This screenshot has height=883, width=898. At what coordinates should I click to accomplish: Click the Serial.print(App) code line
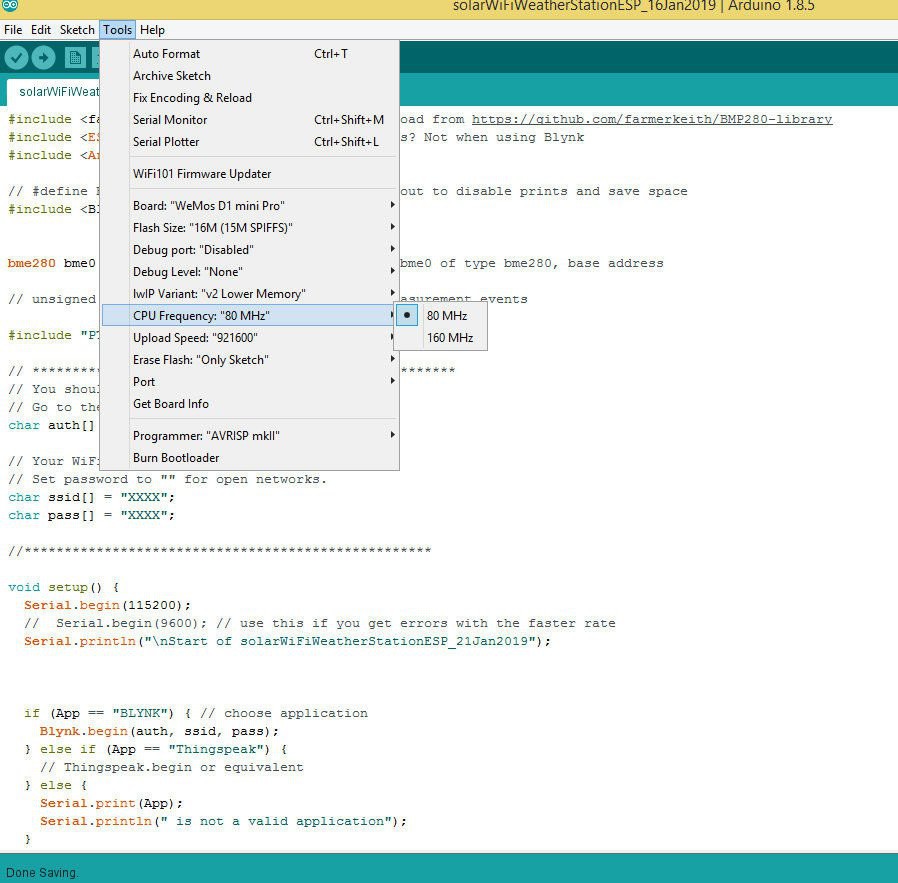pos(111,803)
